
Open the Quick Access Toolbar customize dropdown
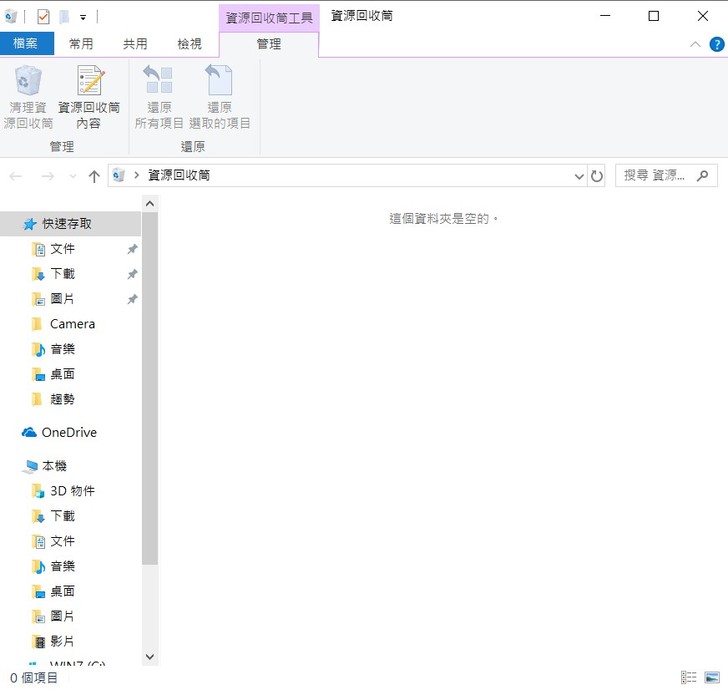click(x=82, y=17)
